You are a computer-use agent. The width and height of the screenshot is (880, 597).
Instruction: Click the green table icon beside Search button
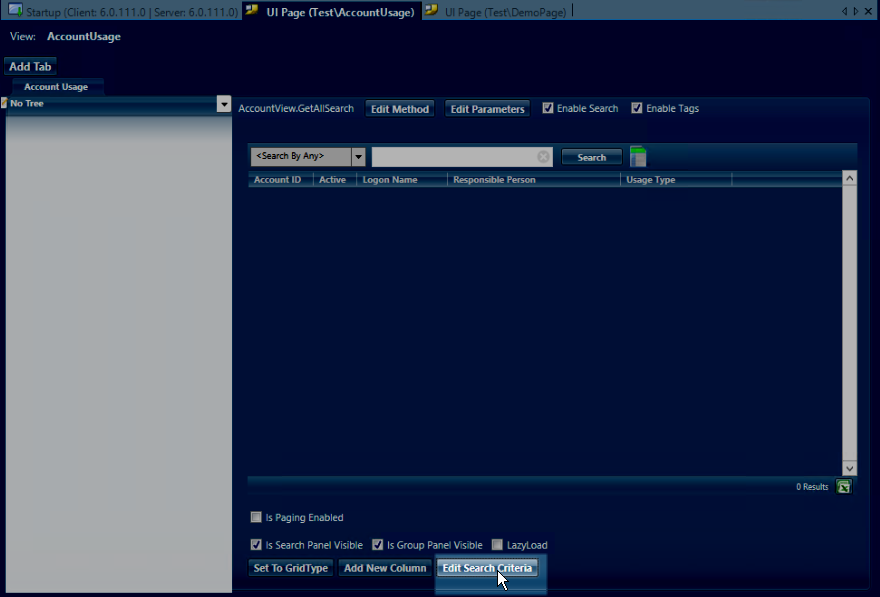[637, 156]
